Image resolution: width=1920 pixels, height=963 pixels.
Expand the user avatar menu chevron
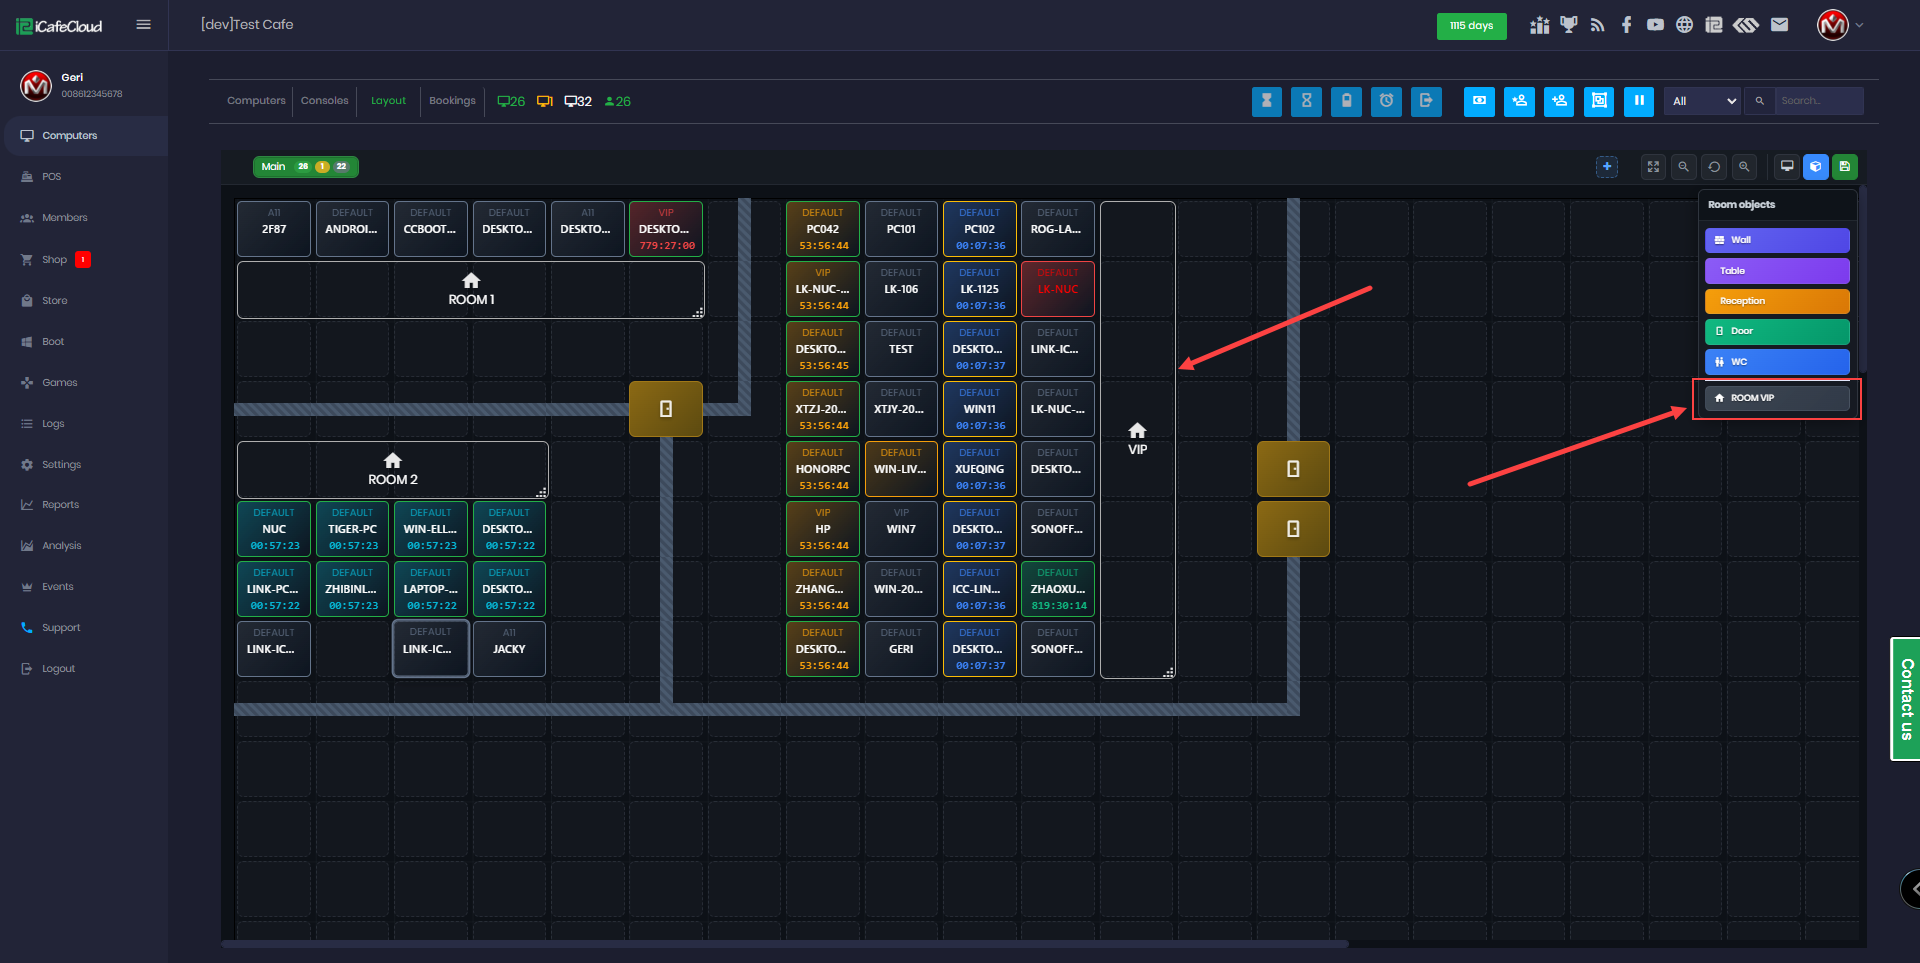[x=1859, y=25]
